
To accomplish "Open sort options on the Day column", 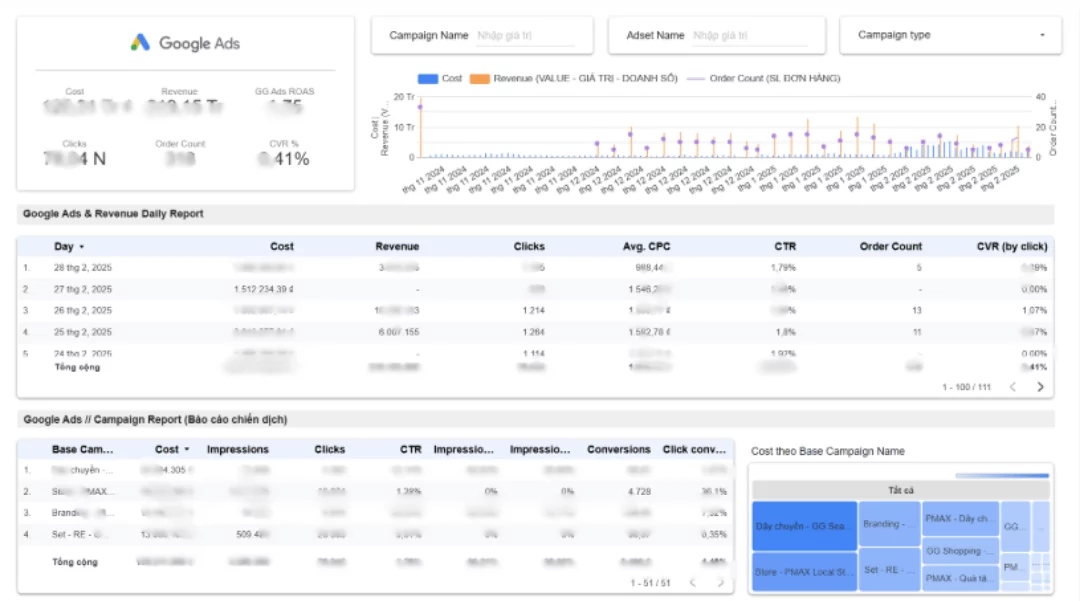I will click(x=81, y=246).
